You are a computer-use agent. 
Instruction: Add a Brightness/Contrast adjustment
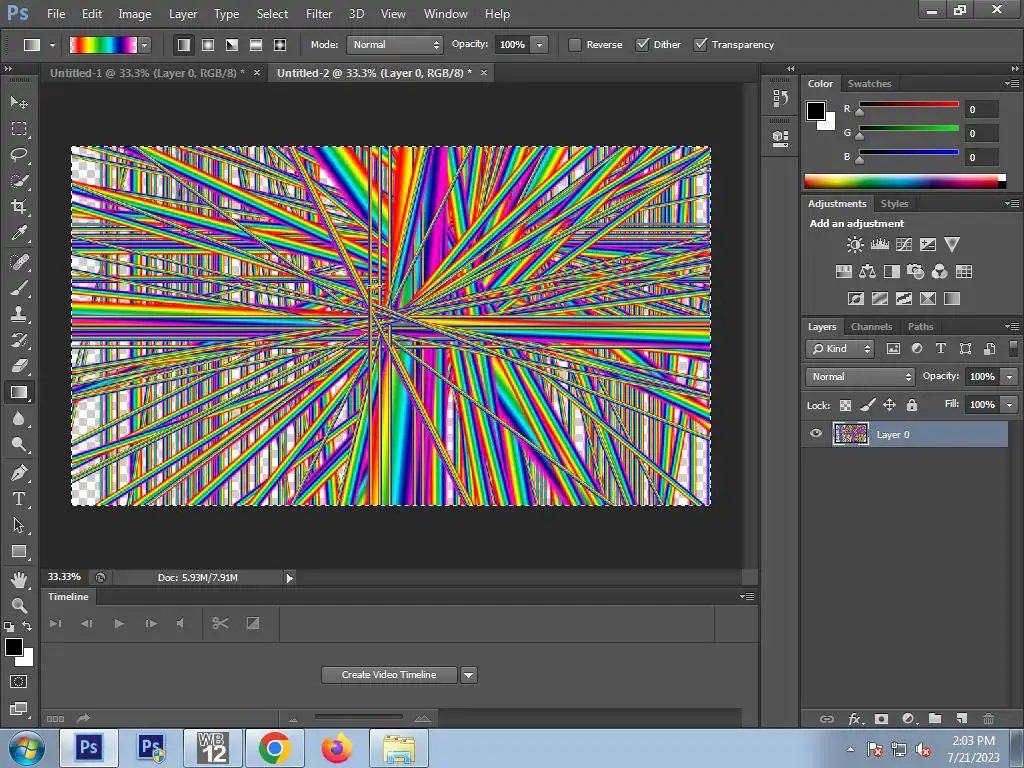coord(854,245)
